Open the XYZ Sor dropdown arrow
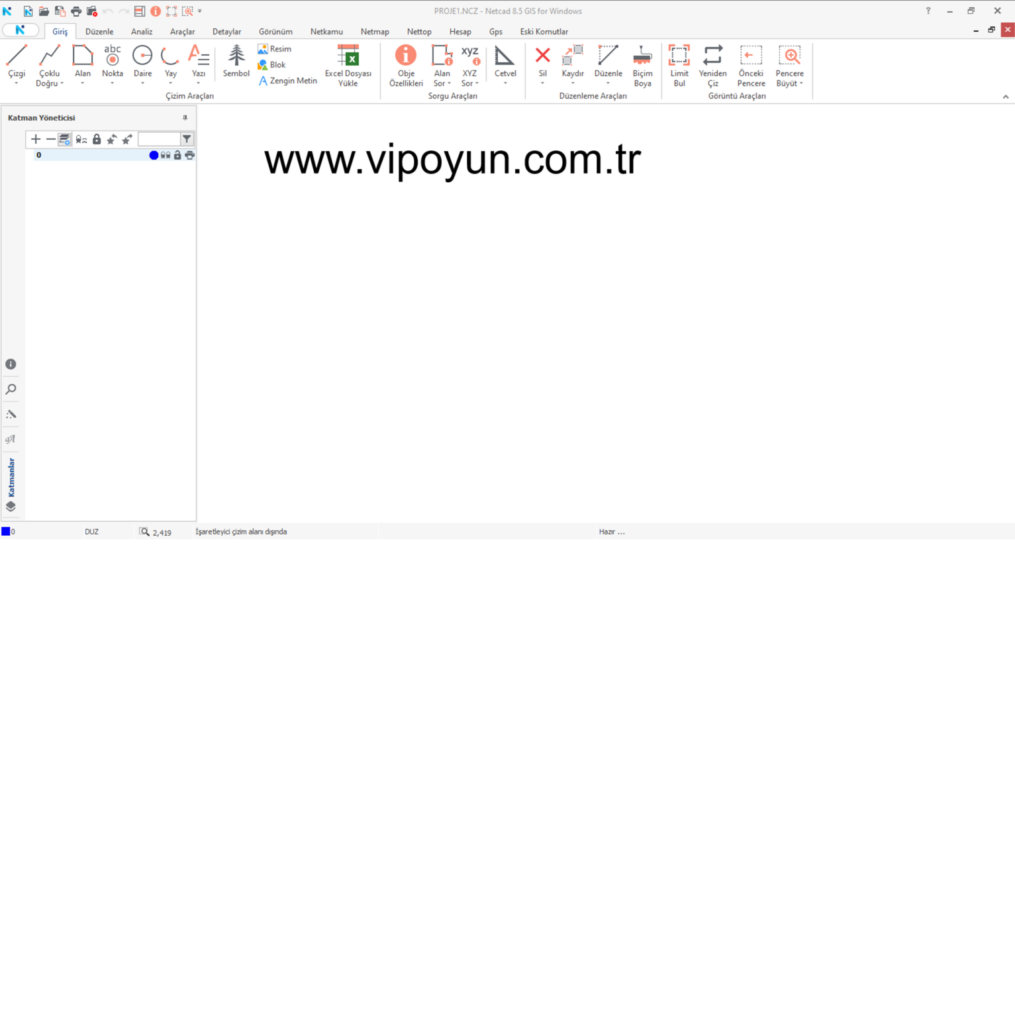Screen dimensions: 1015x1024 [477, 84]
